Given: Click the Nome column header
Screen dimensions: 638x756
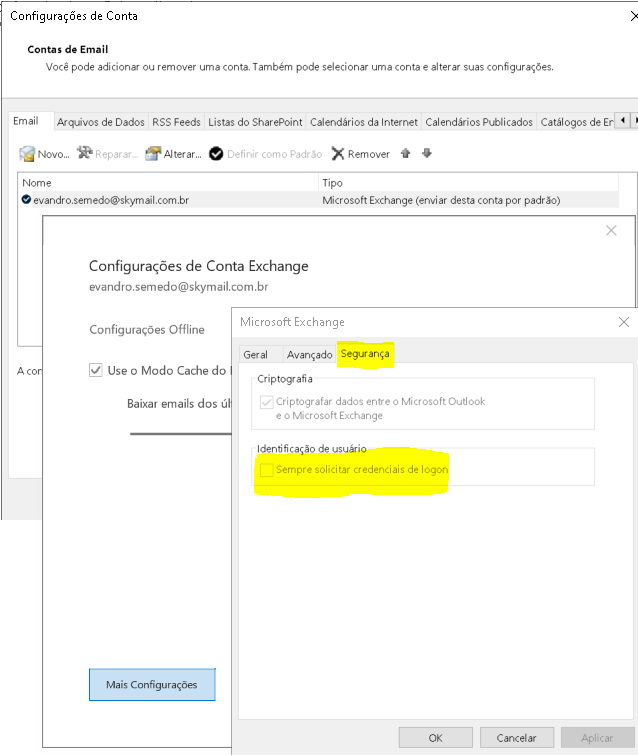Looking at the screenshot, I should pyautogui.click(x=168, y=183).
